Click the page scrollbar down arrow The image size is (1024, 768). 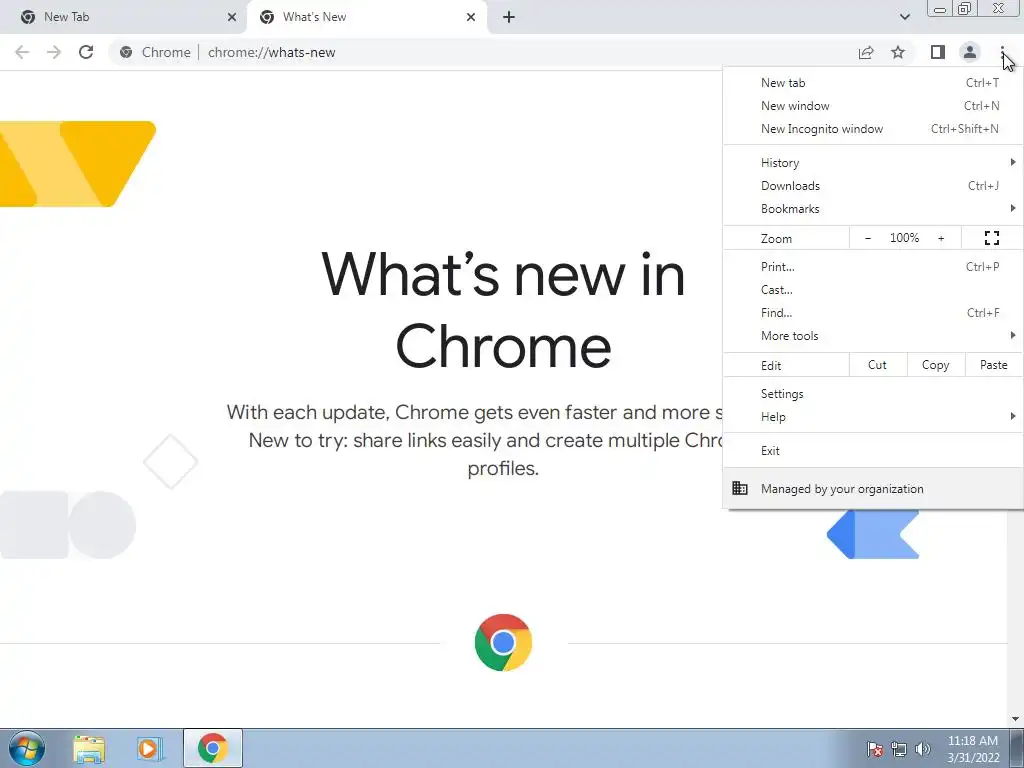pos(1016,720)
